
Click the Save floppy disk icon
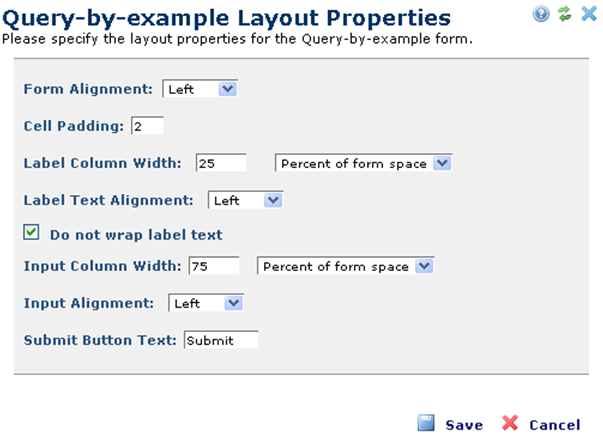(426, 423)
